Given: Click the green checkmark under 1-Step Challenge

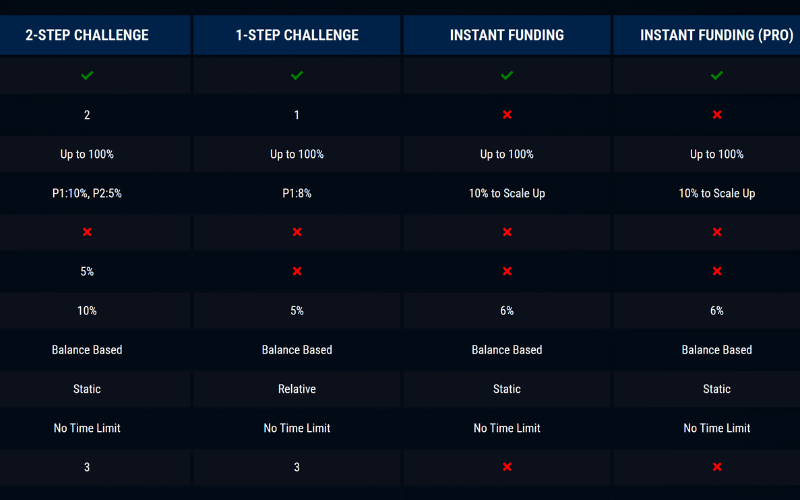Looking at the screenshot, I should point(297,75).
